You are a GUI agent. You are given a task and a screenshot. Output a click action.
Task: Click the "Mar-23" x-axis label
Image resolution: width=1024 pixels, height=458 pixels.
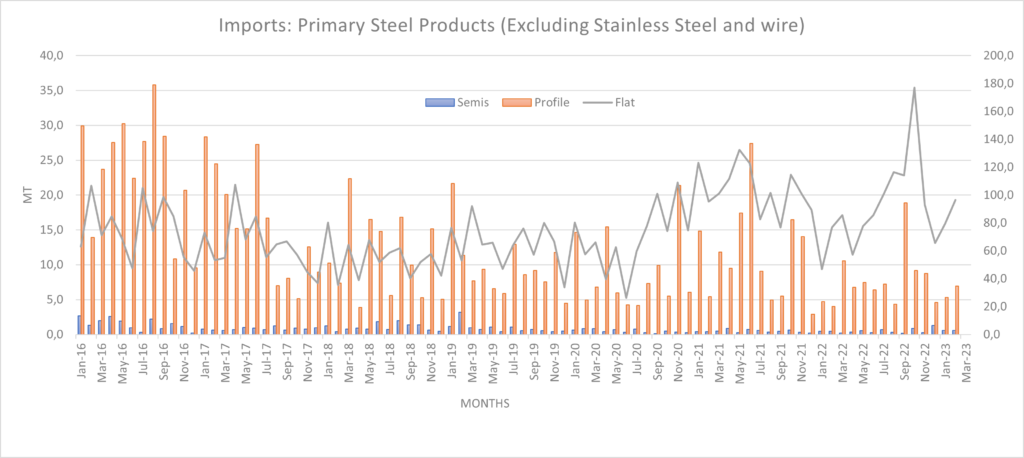(965, 355)
